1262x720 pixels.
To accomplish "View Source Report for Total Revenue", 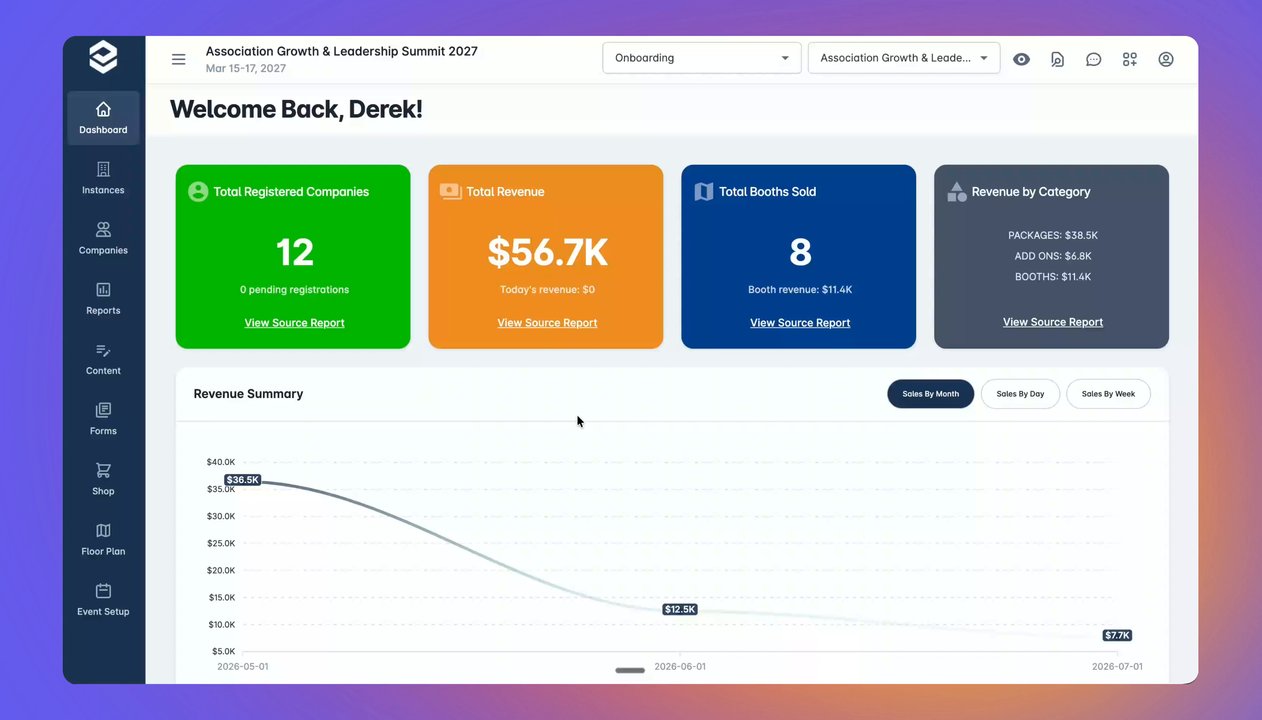I will (547, 323).
